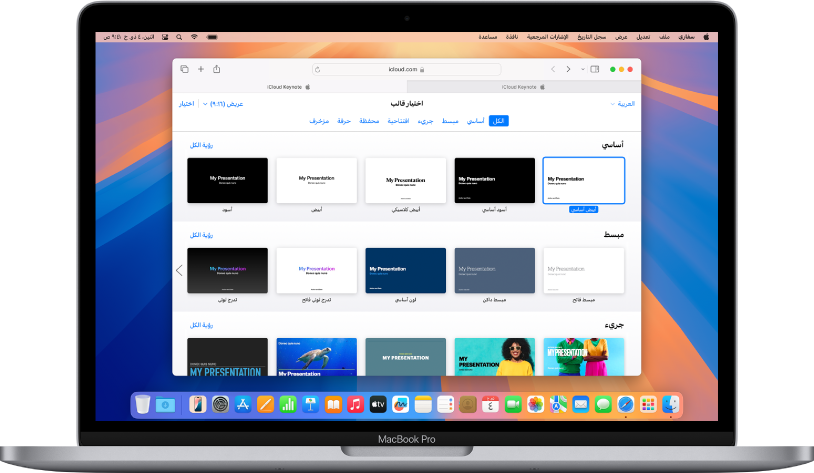The image size is (814, 473).
Task: Open the العربية language dropdown
Action: tap(622, 104)
